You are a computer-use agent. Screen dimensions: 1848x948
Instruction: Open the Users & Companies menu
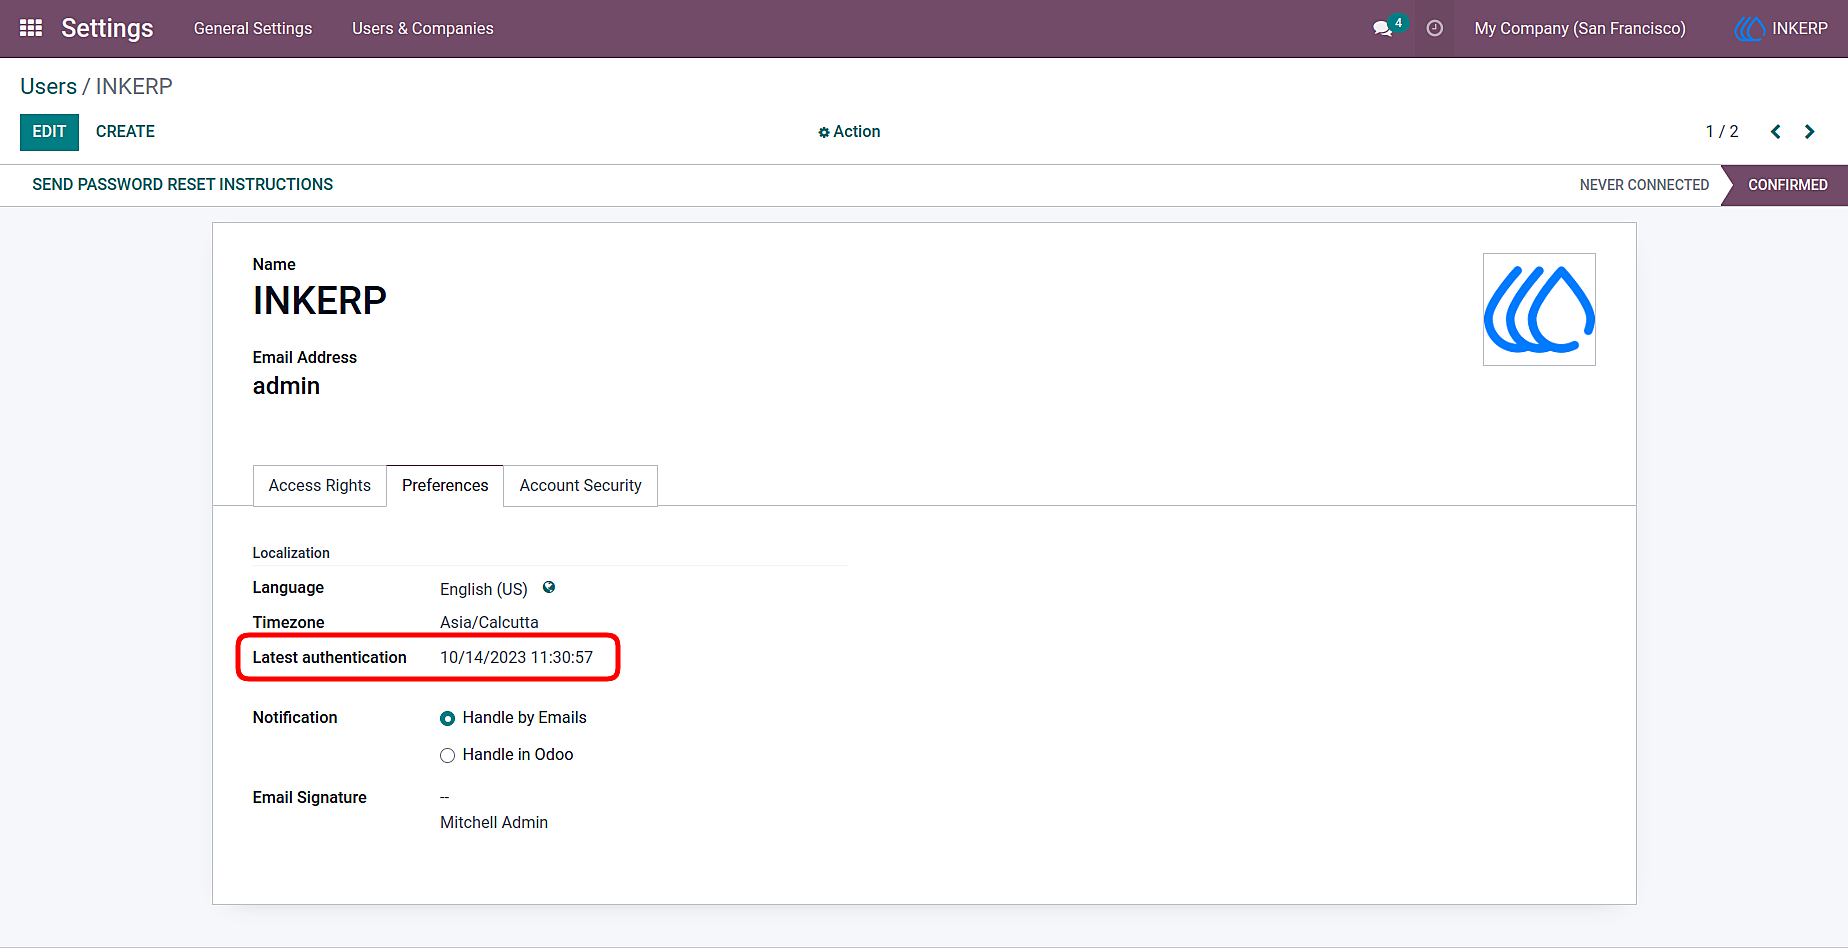pos(423,28)
